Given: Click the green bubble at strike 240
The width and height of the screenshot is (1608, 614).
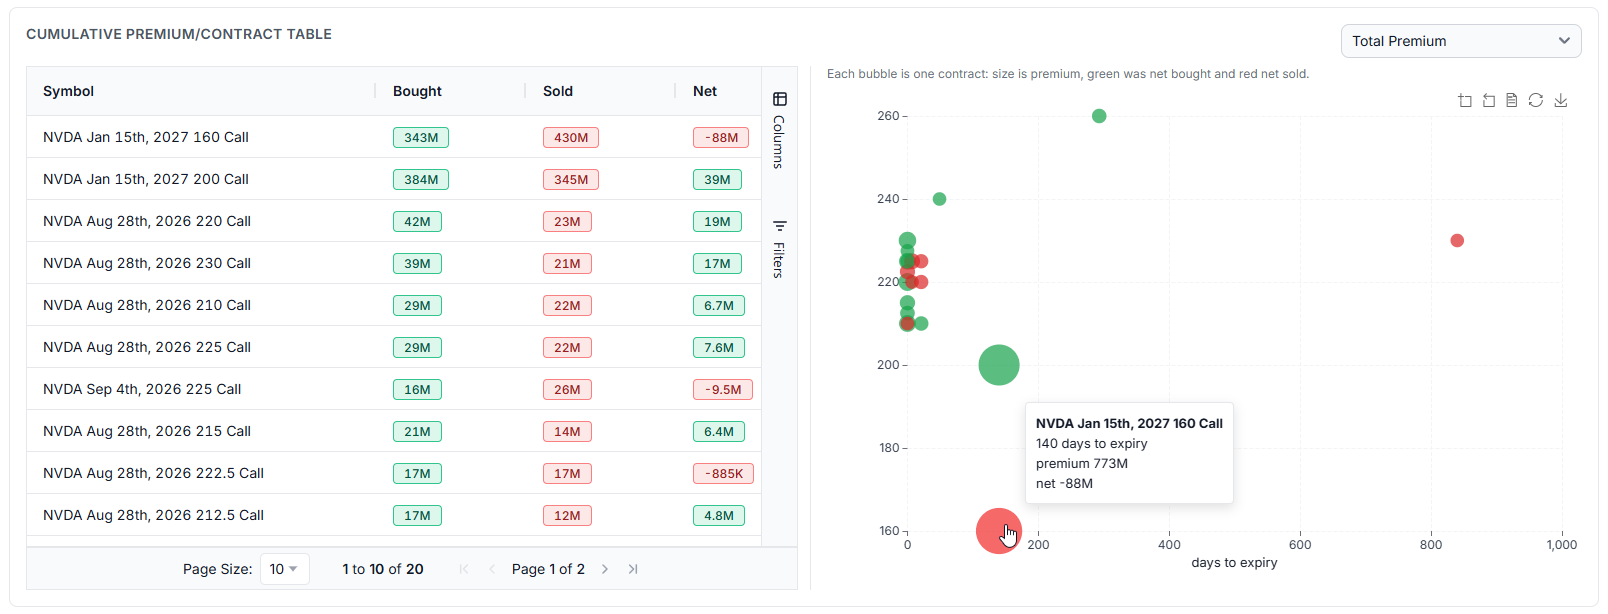Looking at the screenshot, I should click(x=939, y=199).
